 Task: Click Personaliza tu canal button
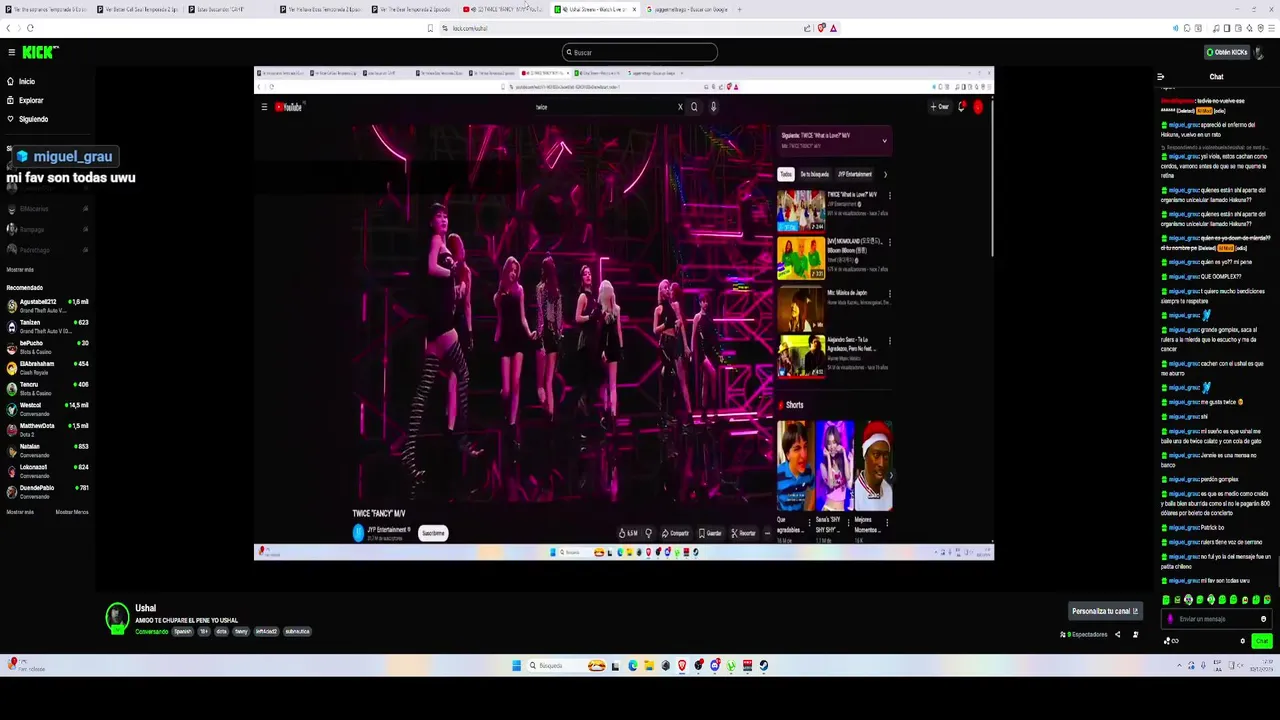1105,611
